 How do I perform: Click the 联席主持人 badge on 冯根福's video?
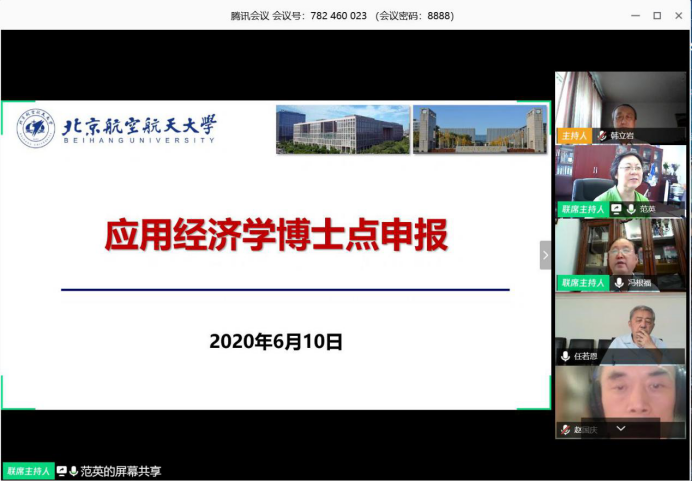[583, 283]
